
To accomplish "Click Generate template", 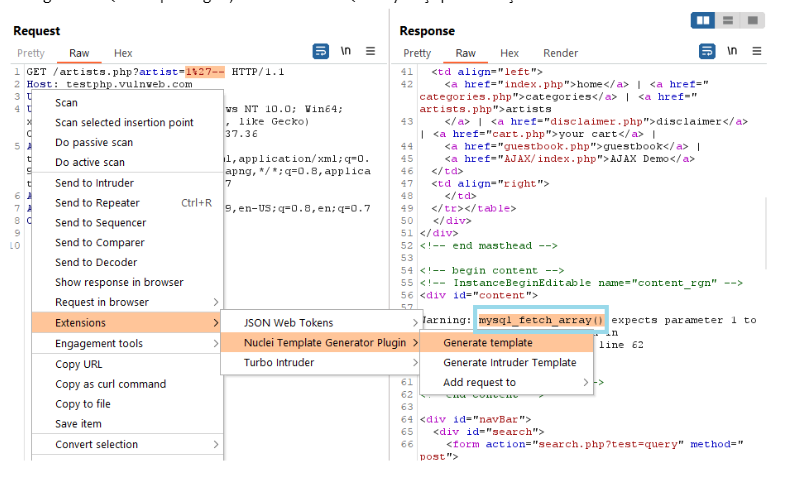I will (507, 343).
